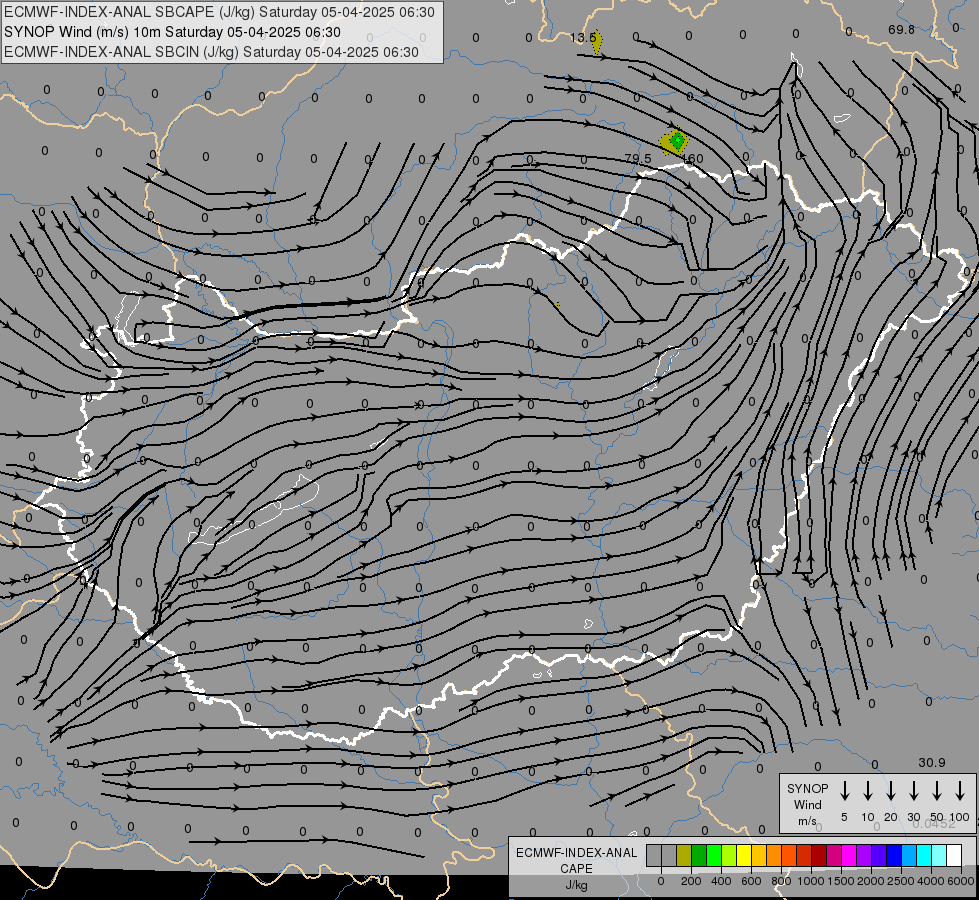
Task: Click the SYNOP Wind m/s legend label
Action: [x=807, y=804]
